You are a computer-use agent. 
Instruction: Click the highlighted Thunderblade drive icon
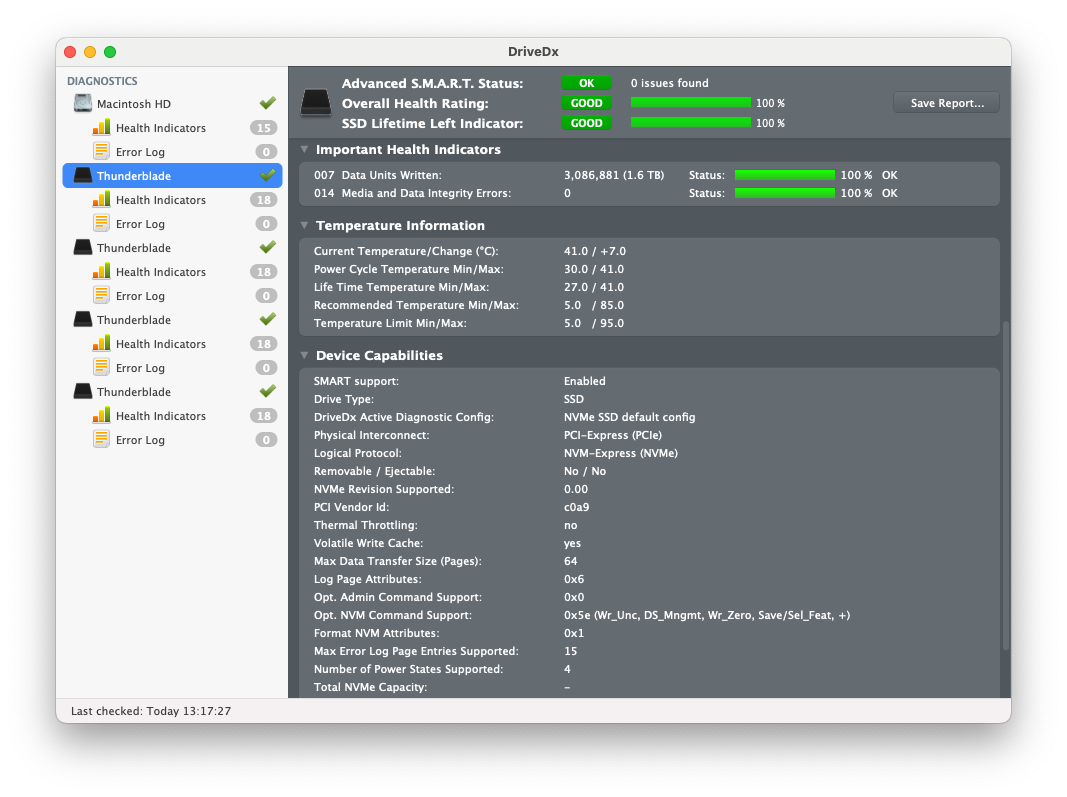(83, 176)
